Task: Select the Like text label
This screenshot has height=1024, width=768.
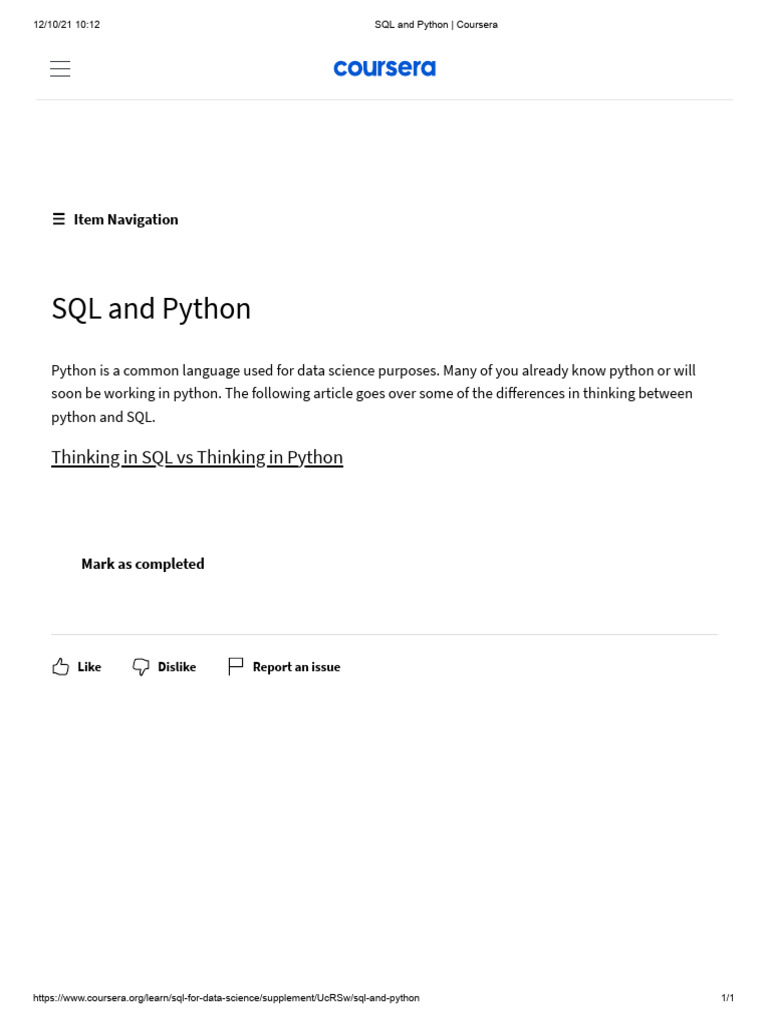Action: point(89,667)
